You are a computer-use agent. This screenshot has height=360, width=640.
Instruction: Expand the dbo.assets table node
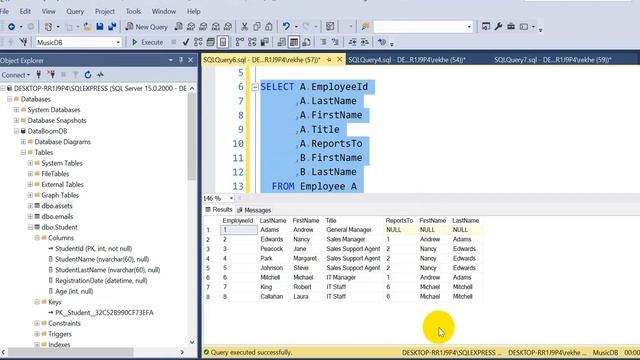[30, 206]
